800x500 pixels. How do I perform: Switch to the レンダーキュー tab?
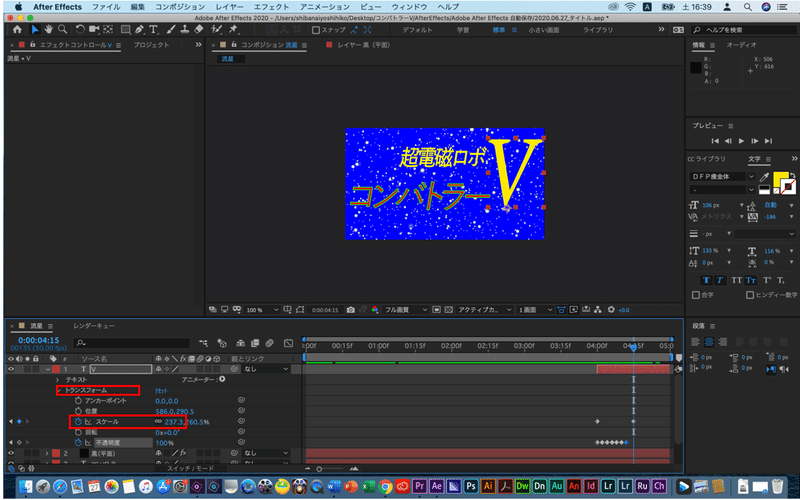(94, 326)
